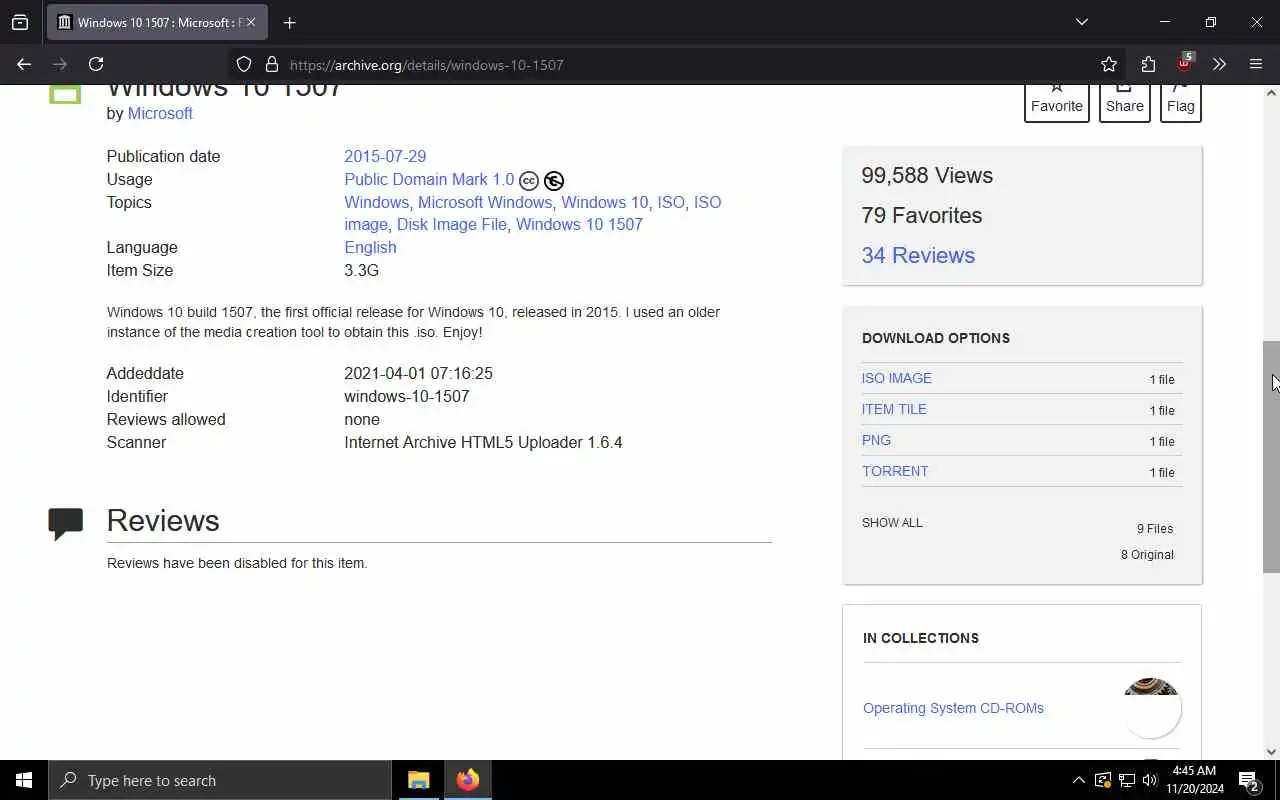
Task: Click the network tray icon
Action: pos(1126,780)
